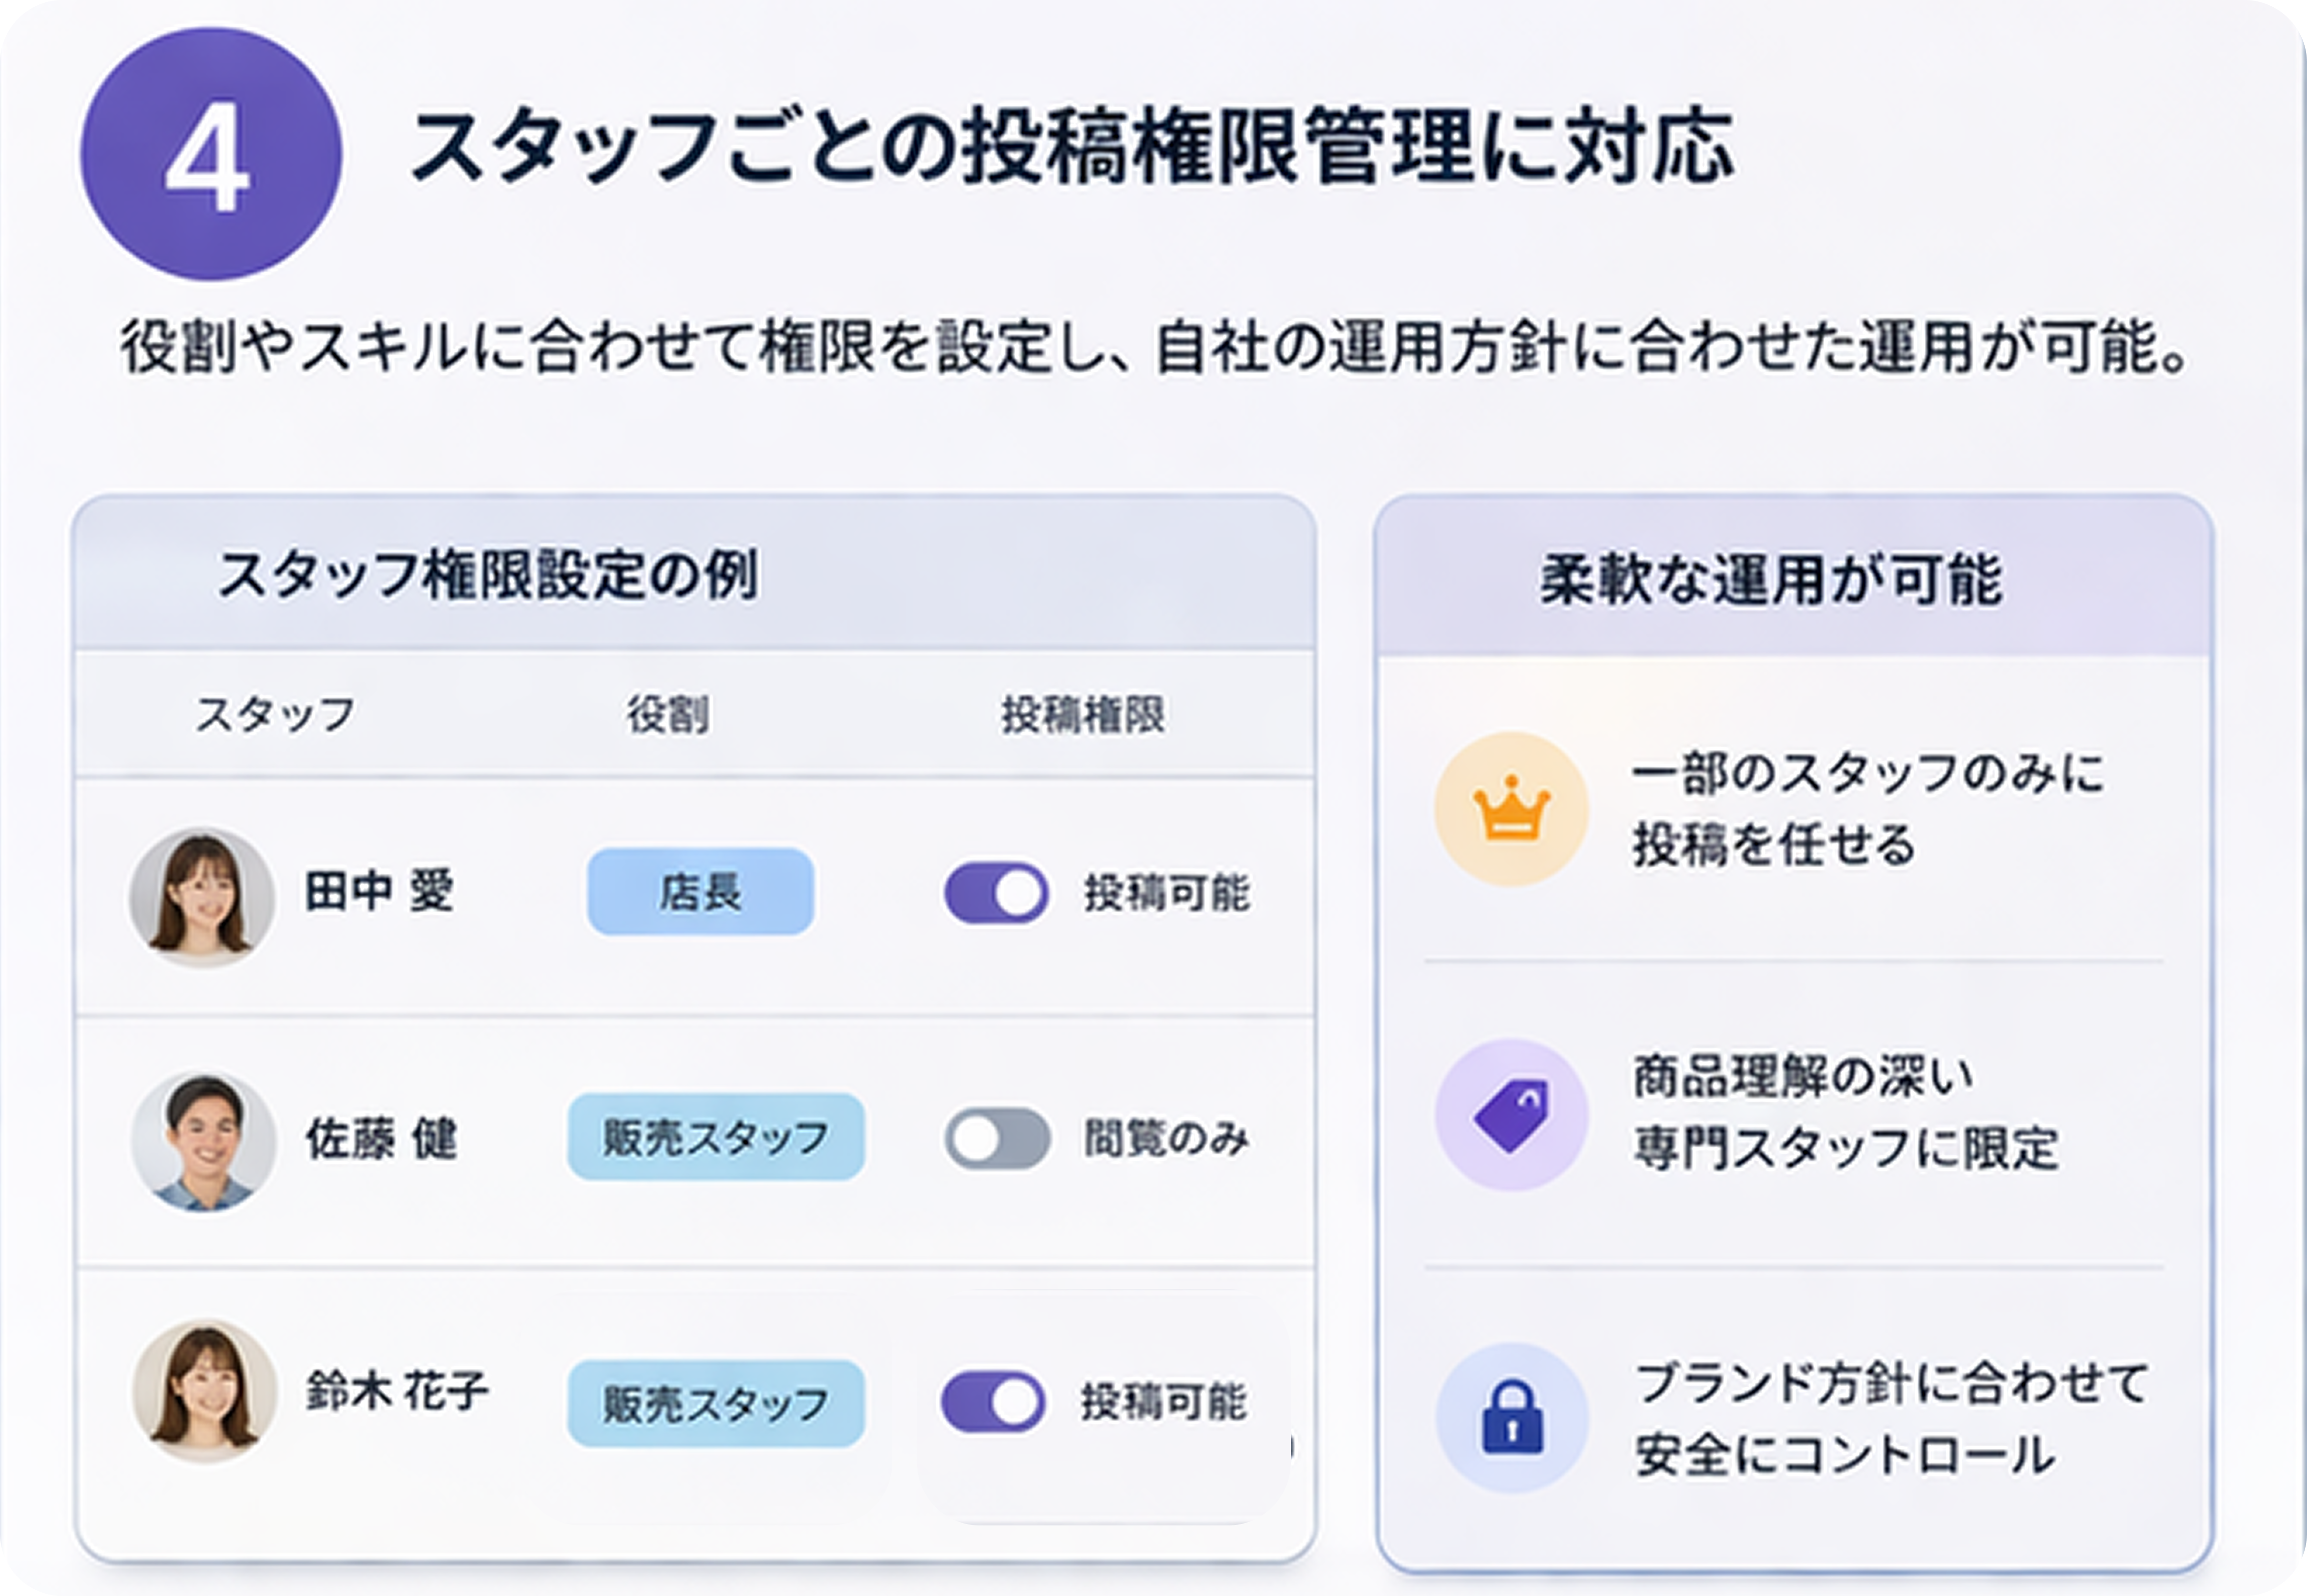This screenshot has width=2307, height=1596.
Task: Select the スタッフ column header
Action: [x=275, y=714]
